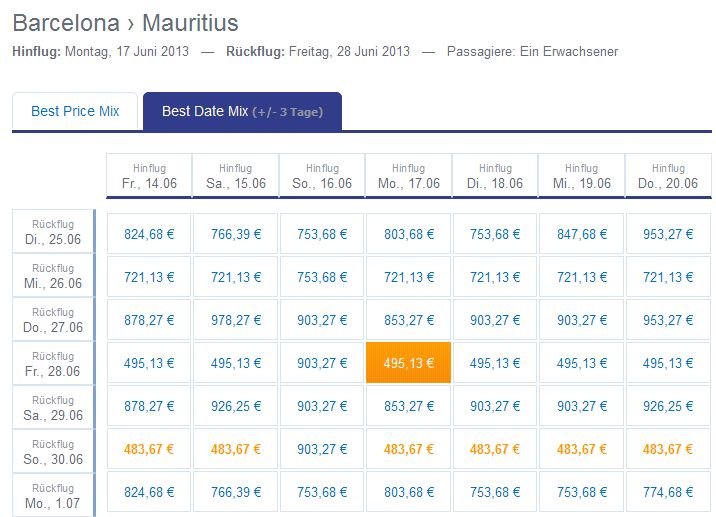The image size is (716, 517).
Task: Click Hinflug So., 16.06 column header
Action: pos(322,176)
